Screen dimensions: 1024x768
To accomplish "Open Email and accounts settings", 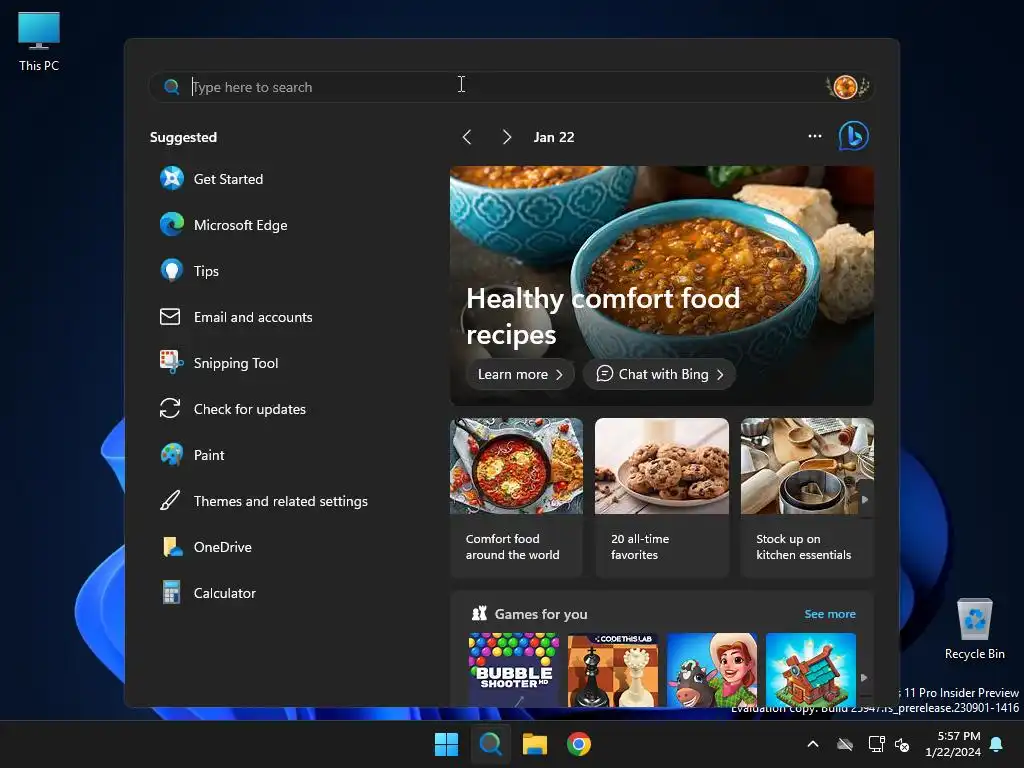I will (x=236, y=317).
